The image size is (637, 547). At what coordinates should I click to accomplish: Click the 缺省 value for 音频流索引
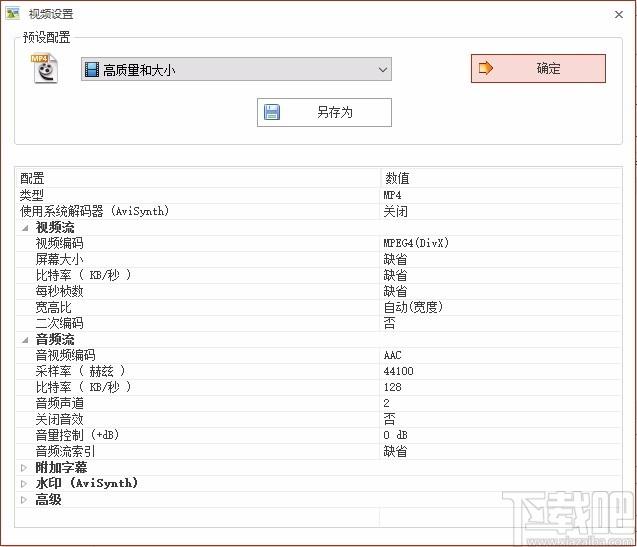pyautogui.click(x=395, y=451)
